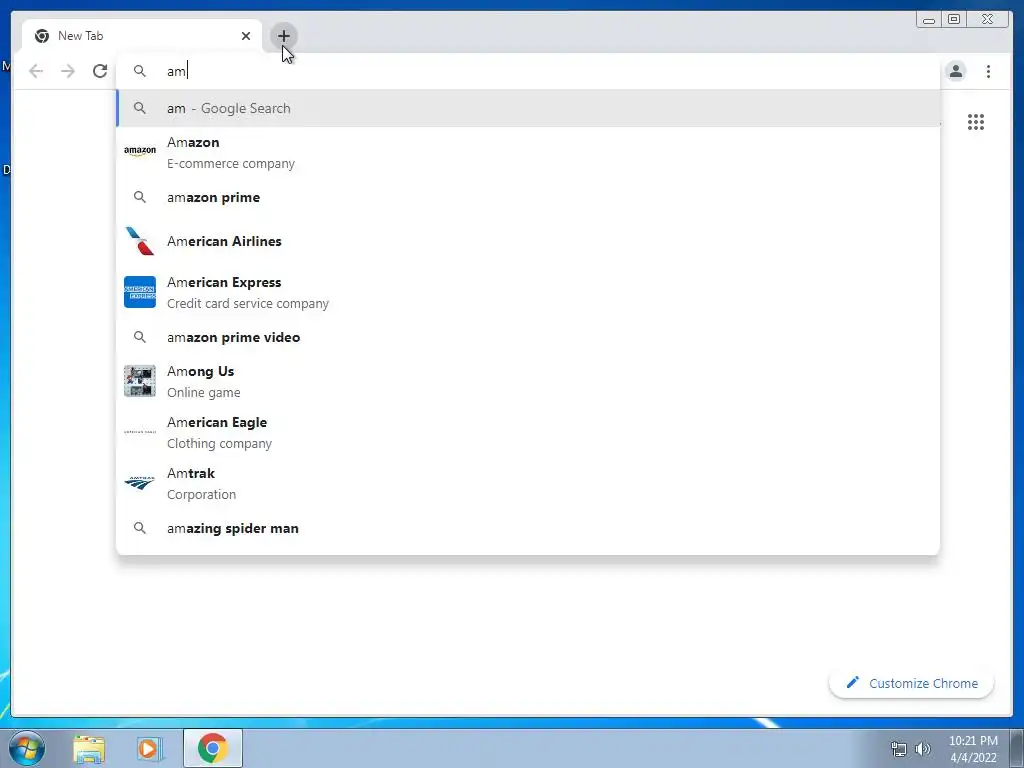Pick the Among Us online game suggestion
This screenshot has width=1024, height=768.
528,381
